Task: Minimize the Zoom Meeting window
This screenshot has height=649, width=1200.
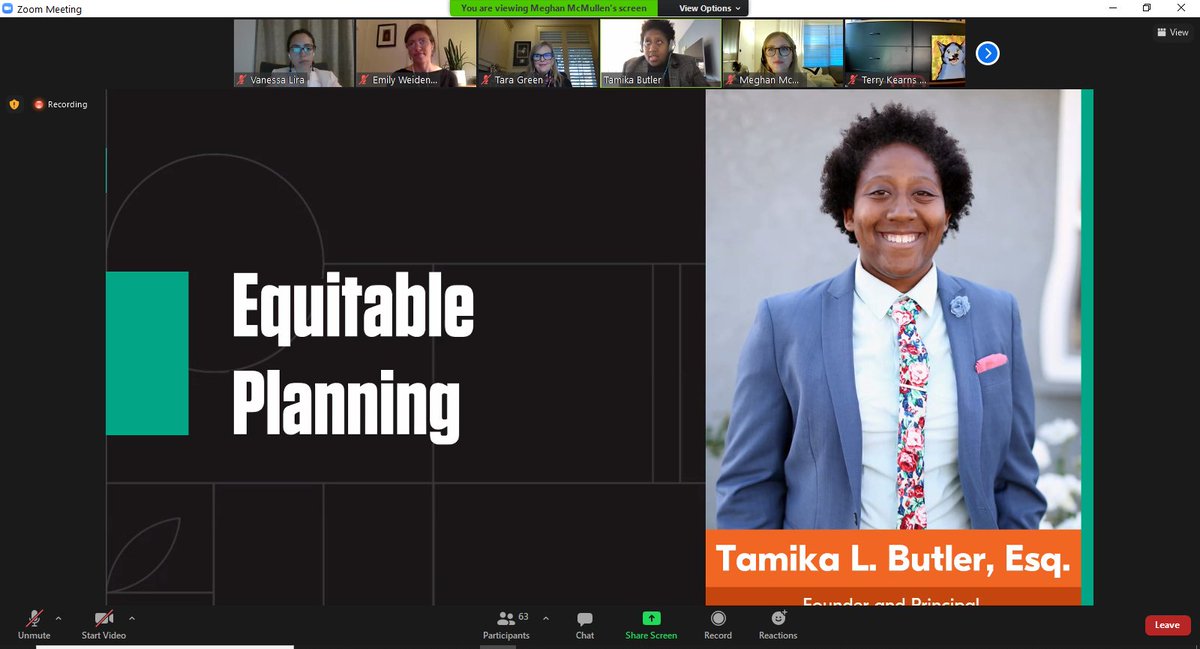Action: click(x=1114, y=8)
